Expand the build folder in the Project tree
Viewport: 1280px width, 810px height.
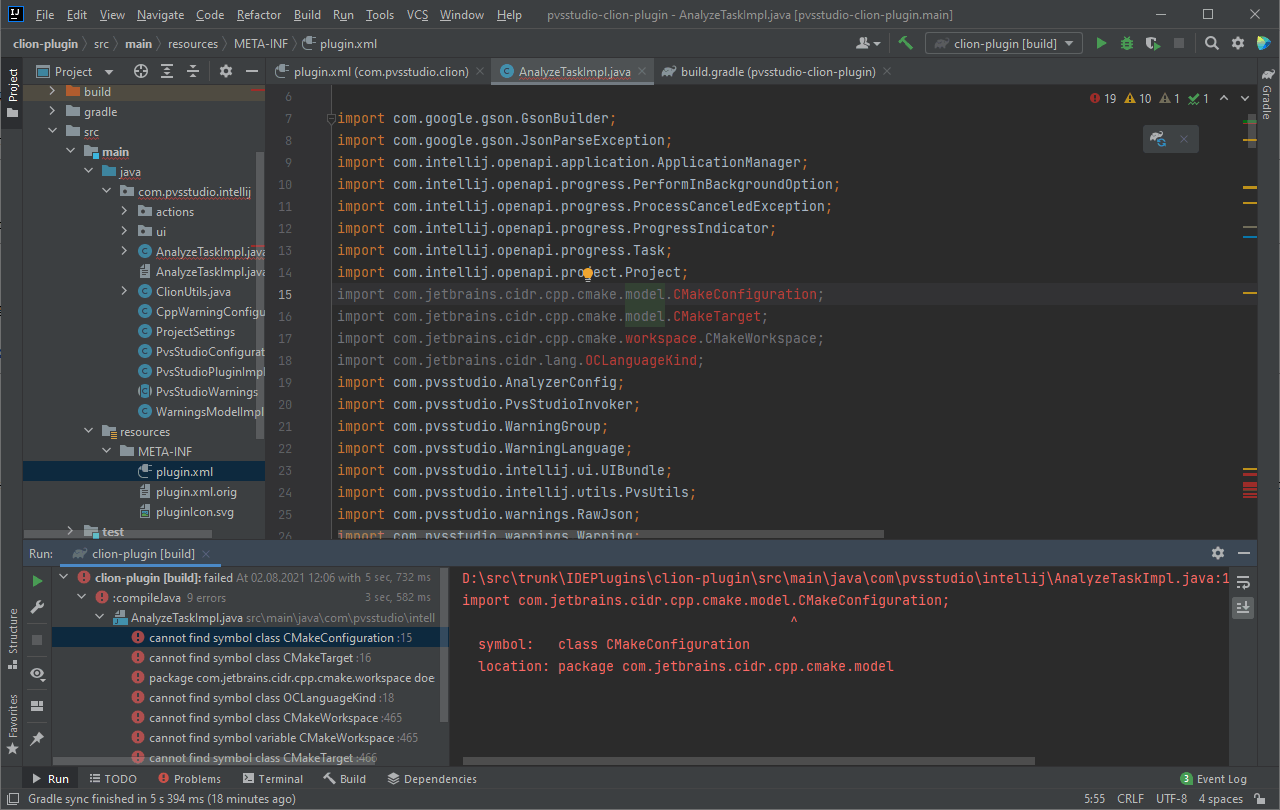coord(52,91)
